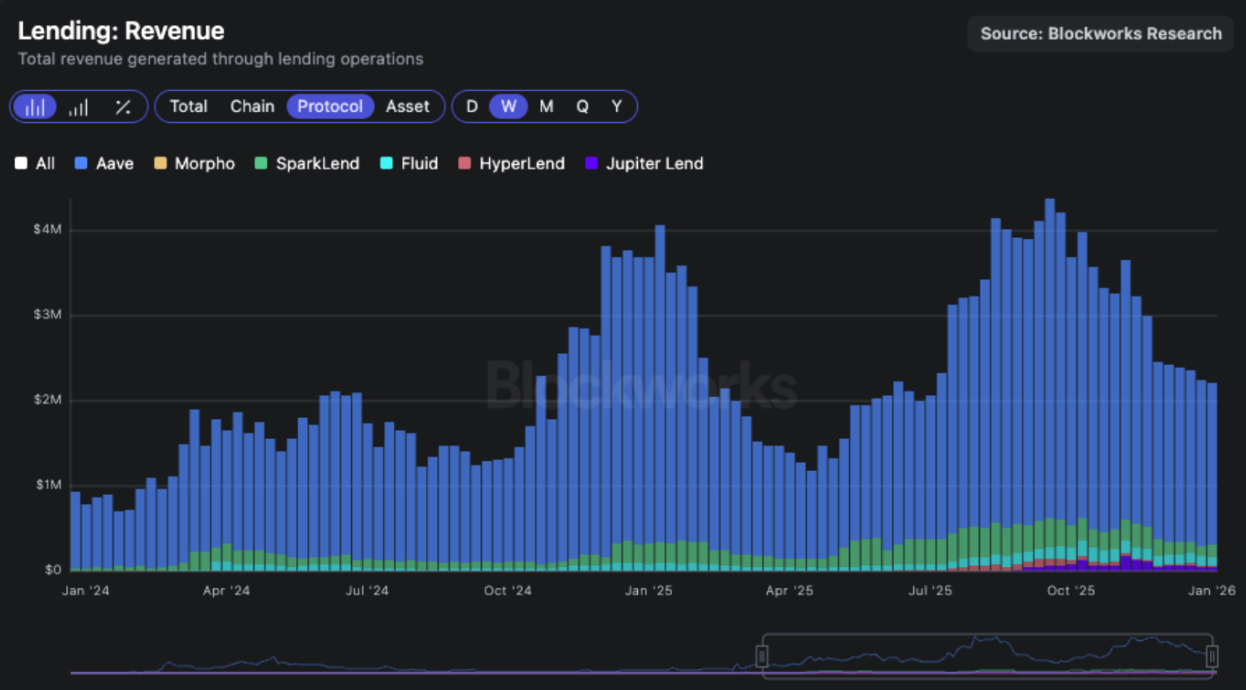Toggle the Aave series in legend

coord(104,163)
